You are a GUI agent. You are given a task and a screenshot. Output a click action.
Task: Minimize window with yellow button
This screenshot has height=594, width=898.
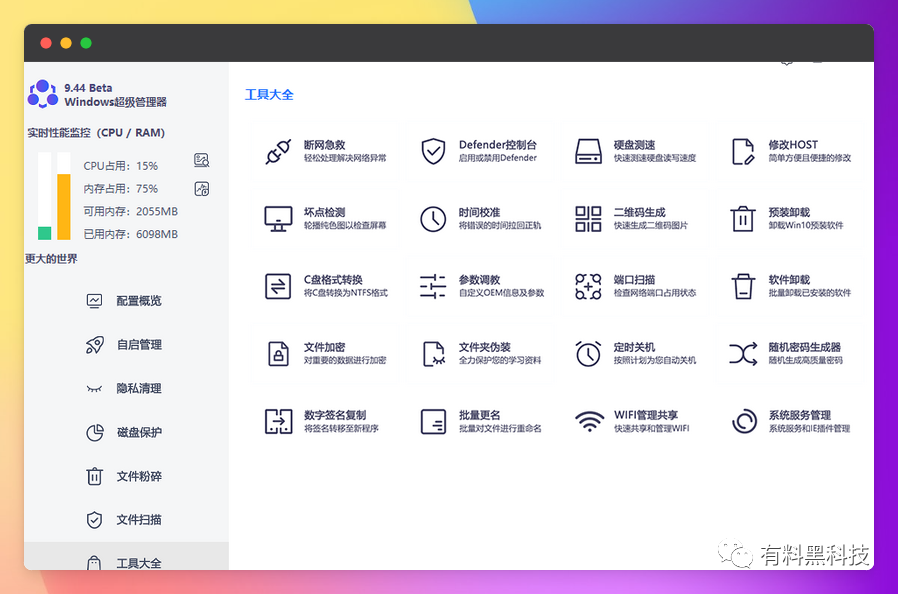(66, 43)
